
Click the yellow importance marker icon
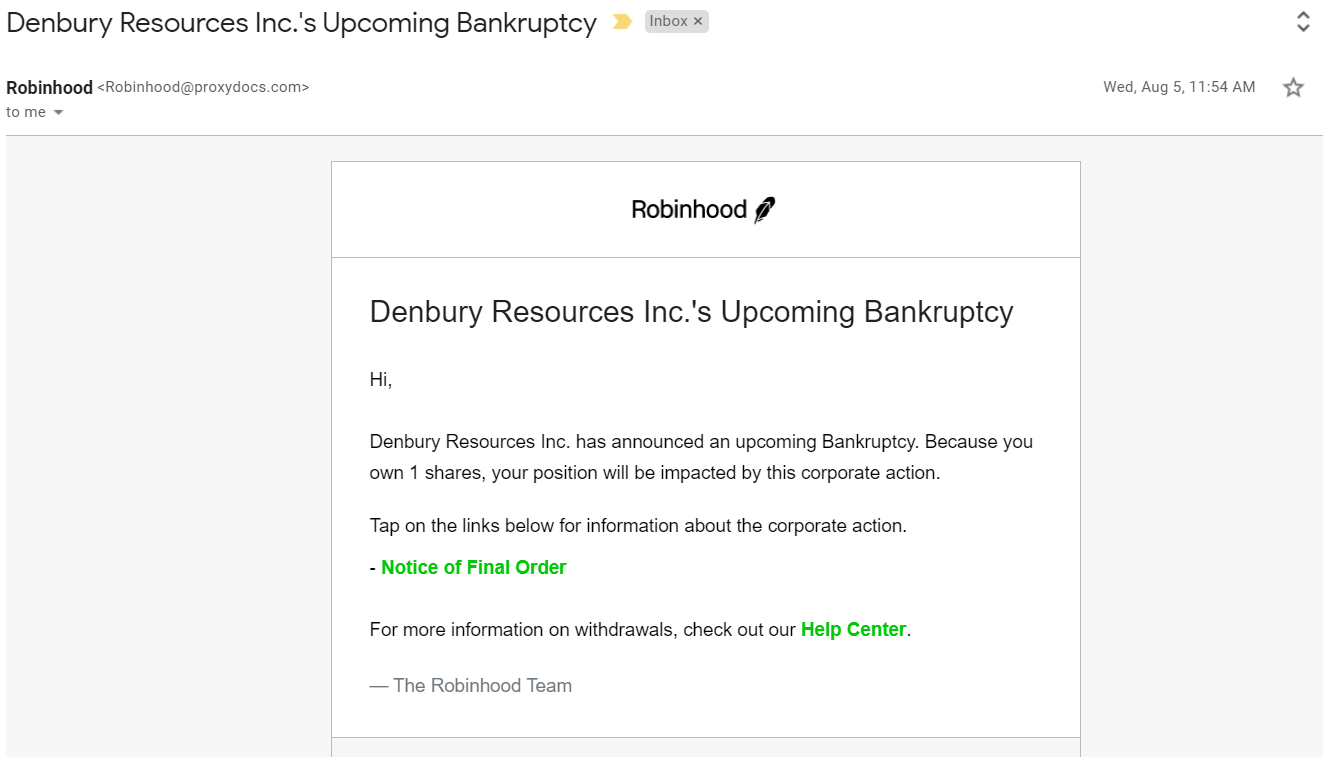tap(622, 22)
